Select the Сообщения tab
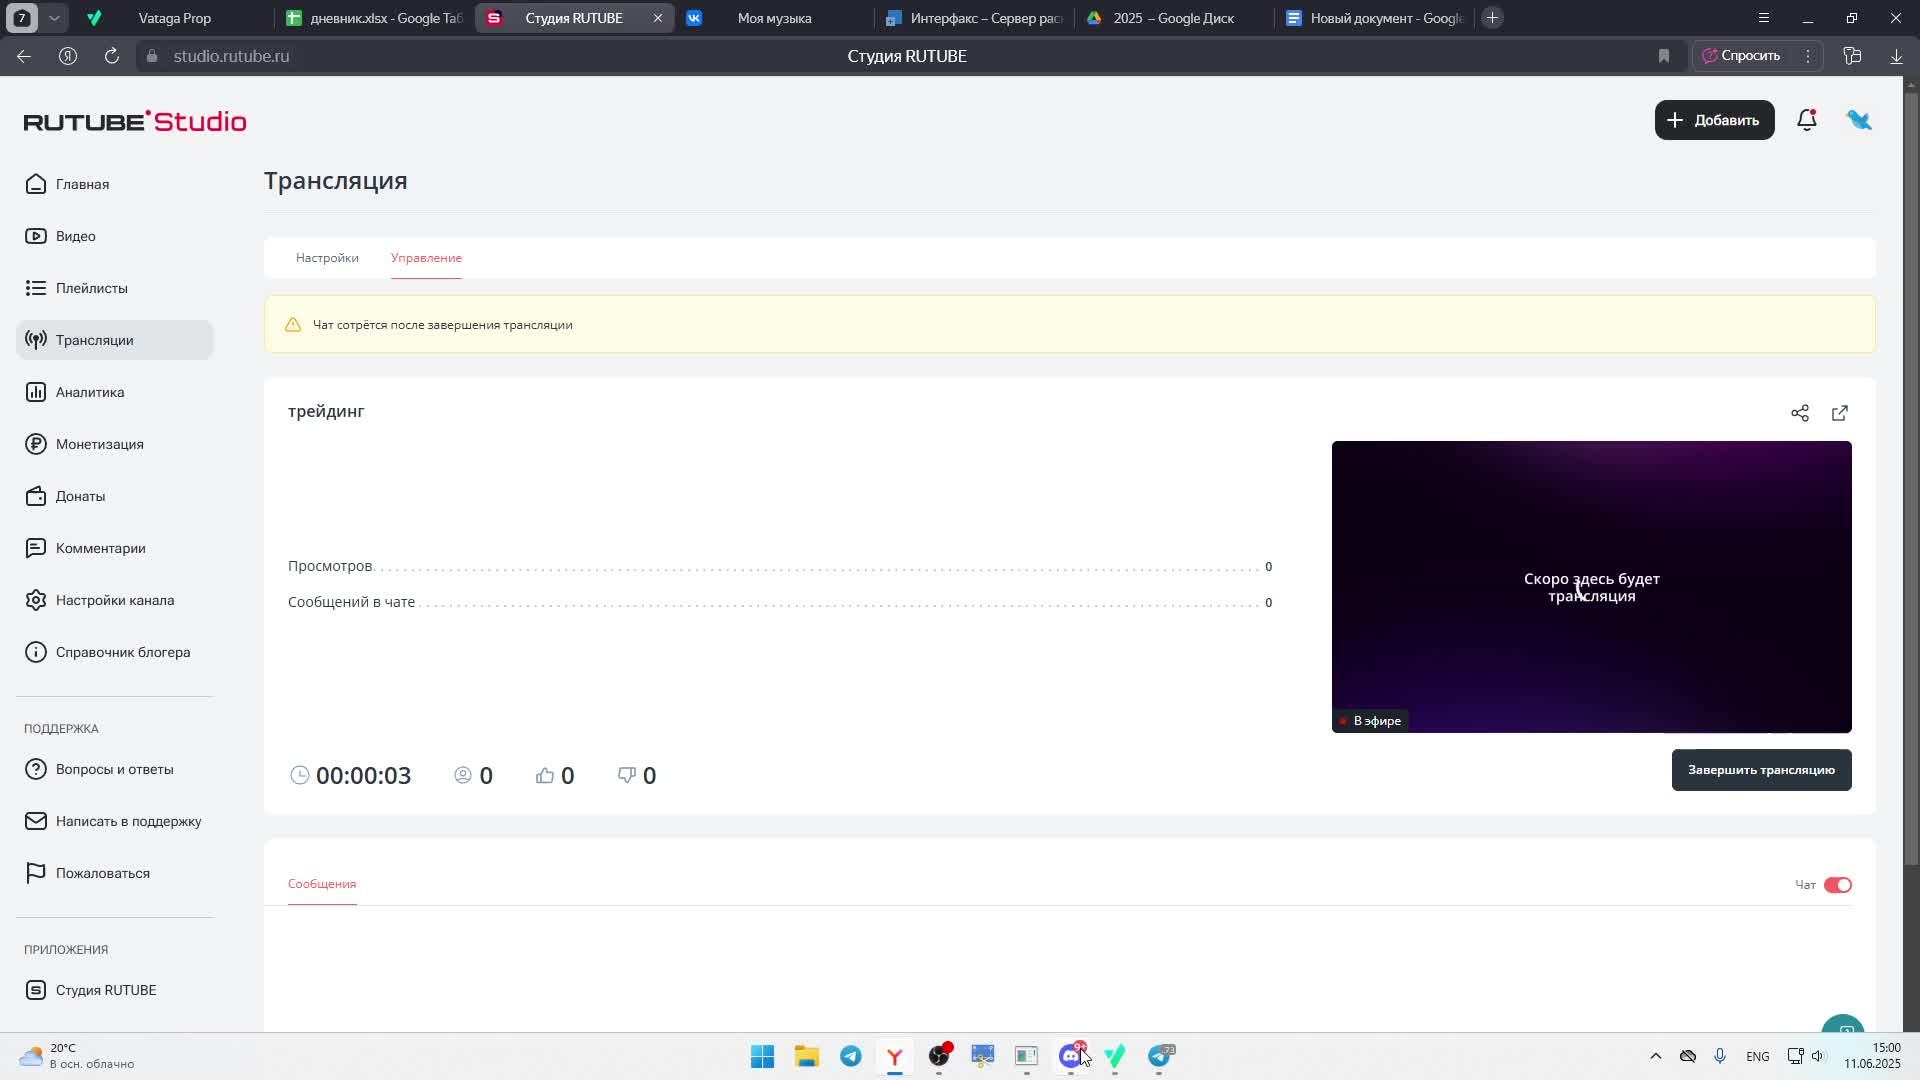This screenshot has height=1080, width=1920. (x=322, y=884)
